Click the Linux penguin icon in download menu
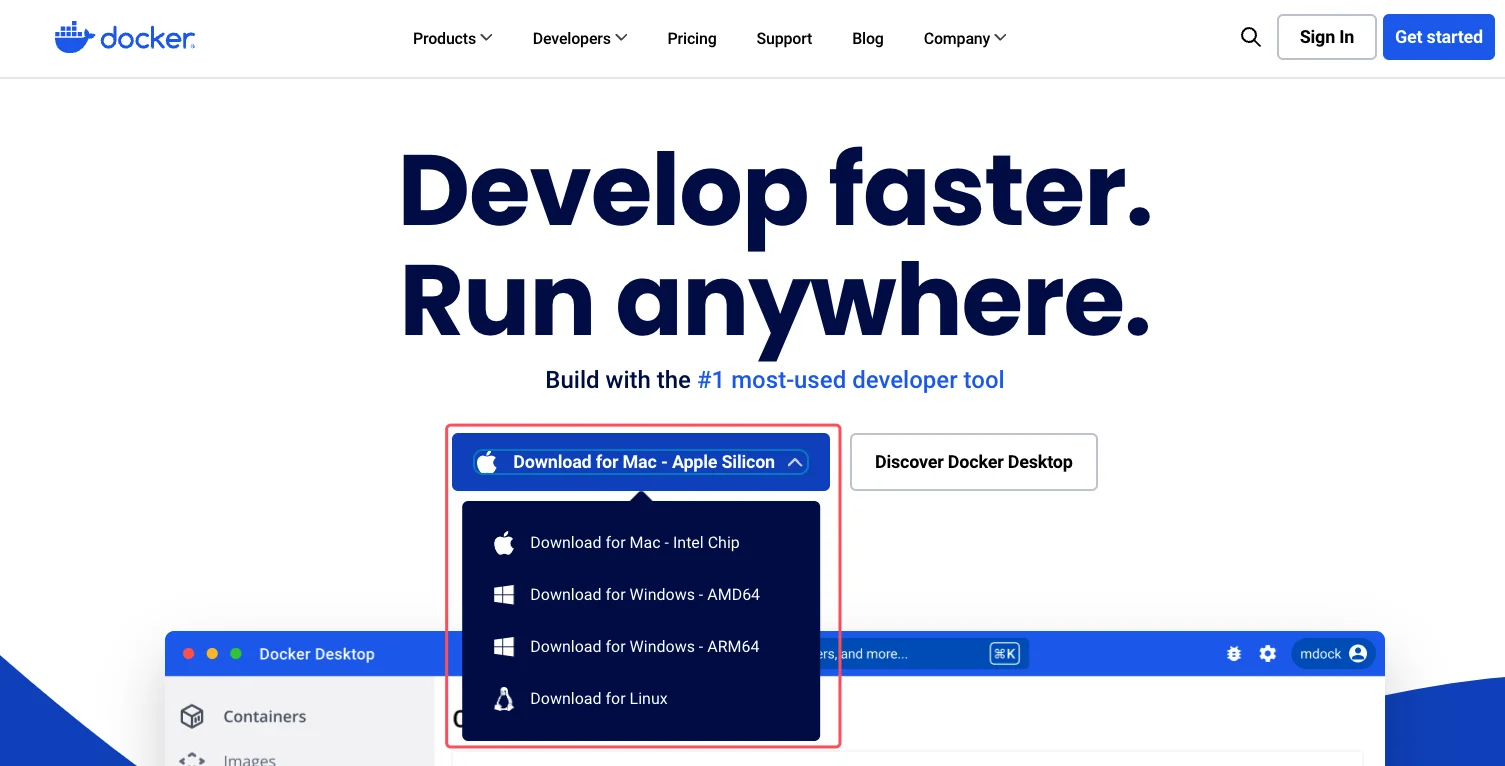 coord(504,698)
